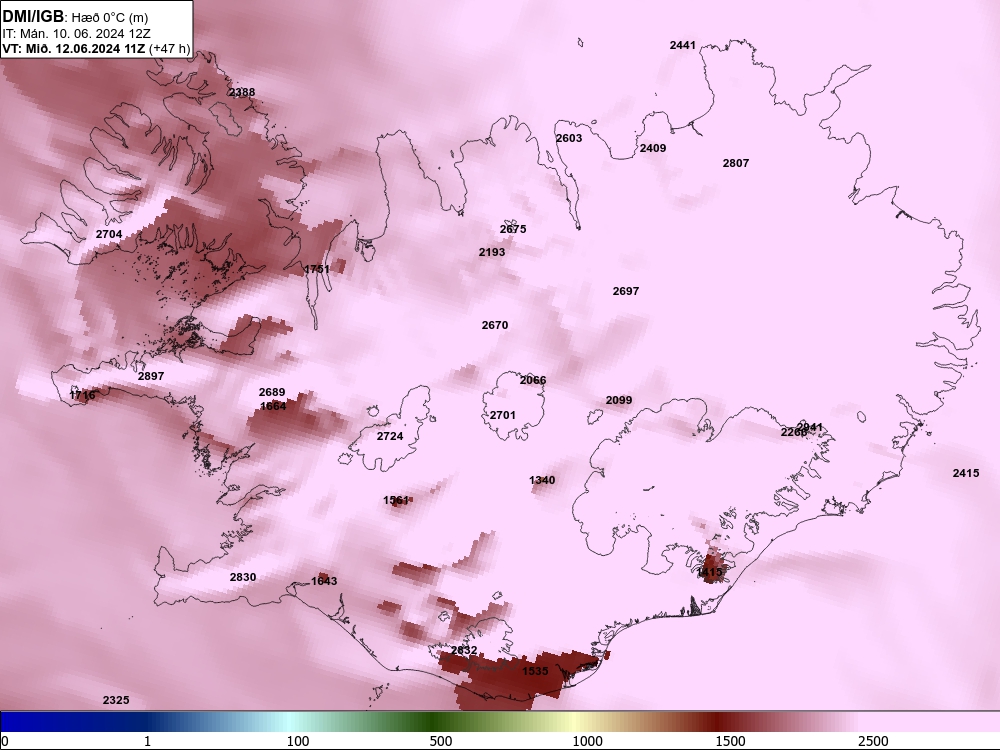
Task: Click the 2670 height label
Action: point(495,325)
